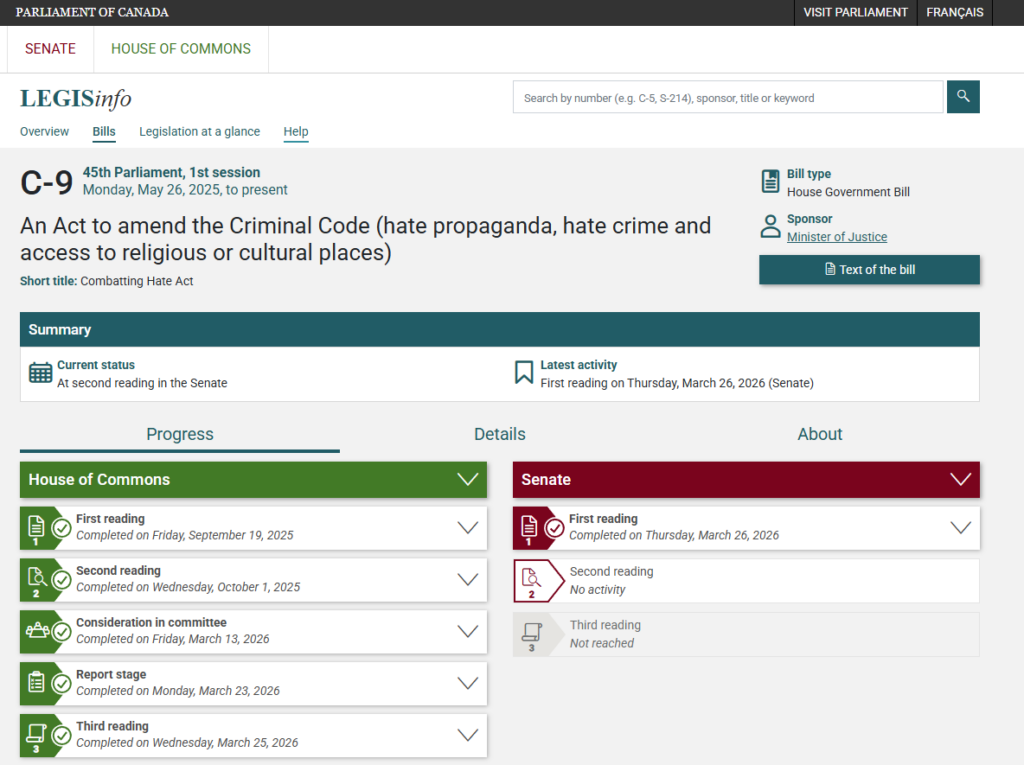
Task: Expand Second reading completed October 1, 2025
Action: (x=467, y=579)
